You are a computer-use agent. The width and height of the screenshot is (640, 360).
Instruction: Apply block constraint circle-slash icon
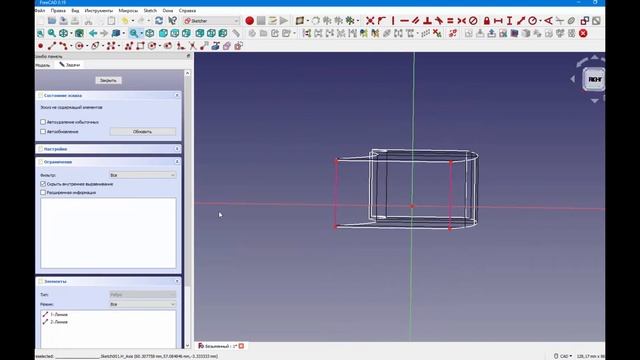pyautogui.click(x=473, y=20)
